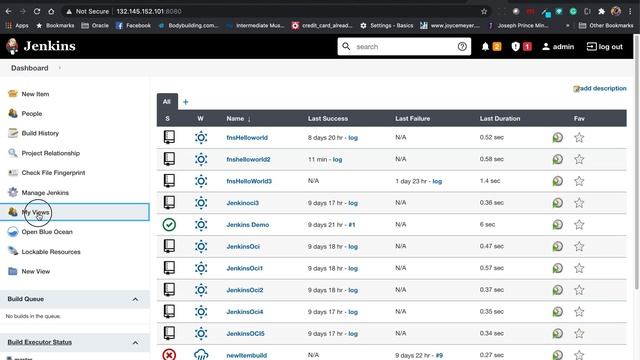The image size is (640, 360).
Task: Click the add description edit icon
Action: click(x=576, y=89)
